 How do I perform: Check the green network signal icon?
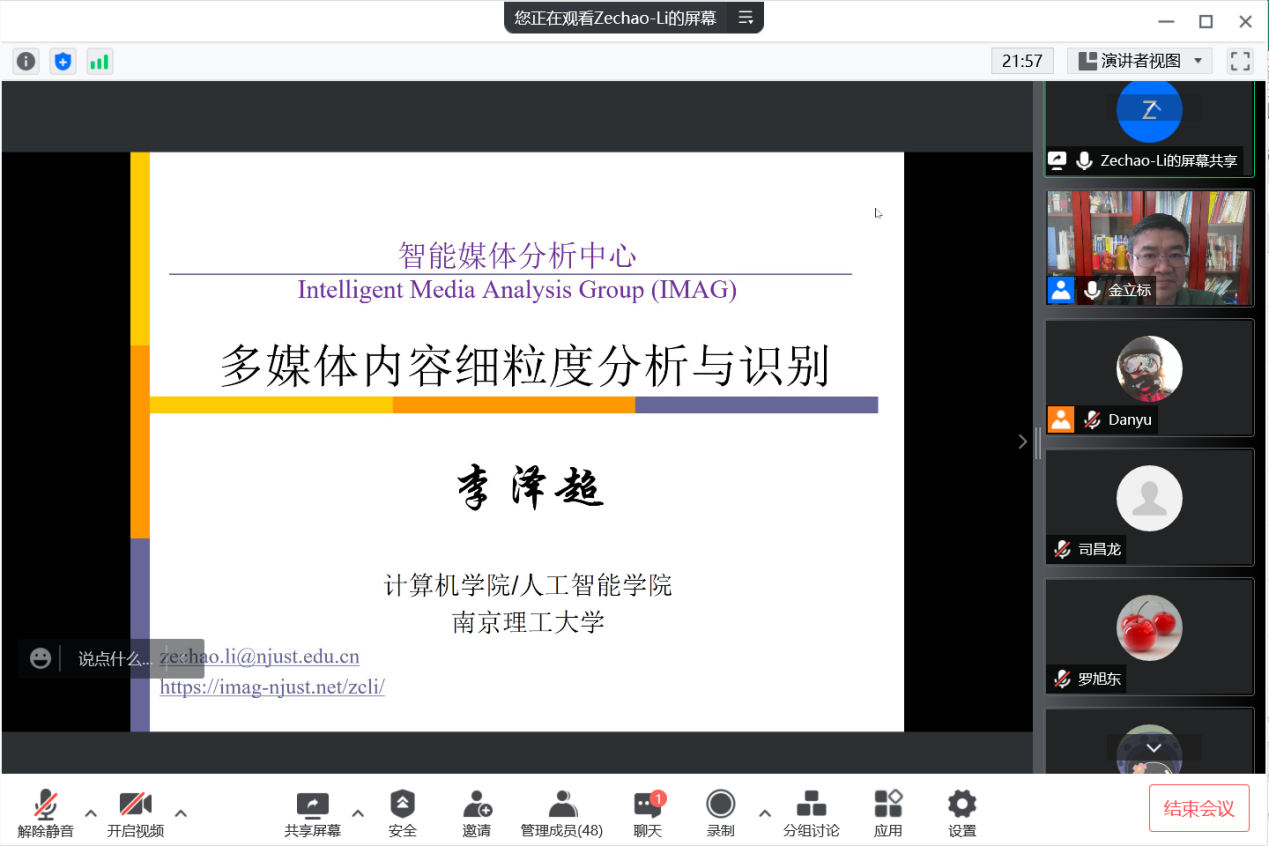(x=99, y=61)
